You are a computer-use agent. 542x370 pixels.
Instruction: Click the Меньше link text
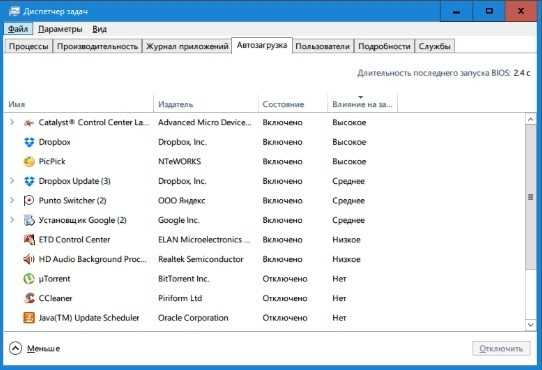(x=44, y=349)
